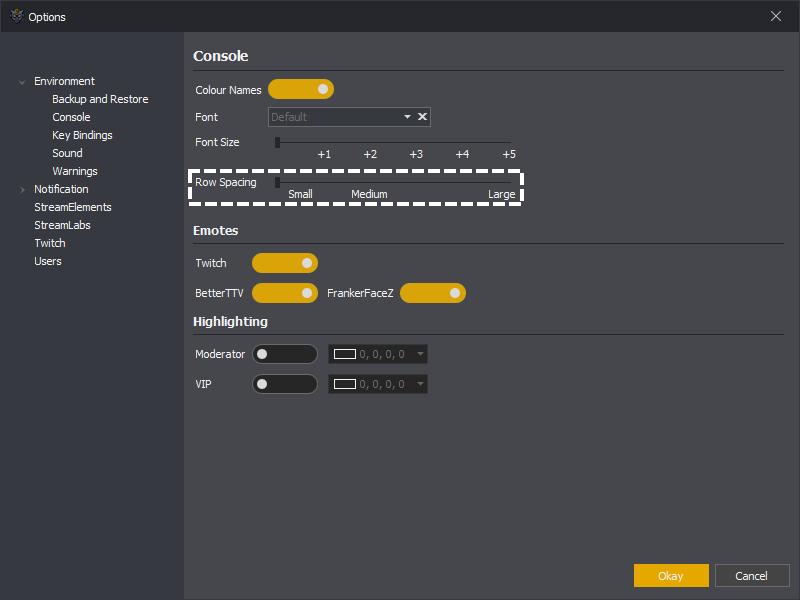
Task: Open the Key Bindings page
Action: tap(82, 135)
